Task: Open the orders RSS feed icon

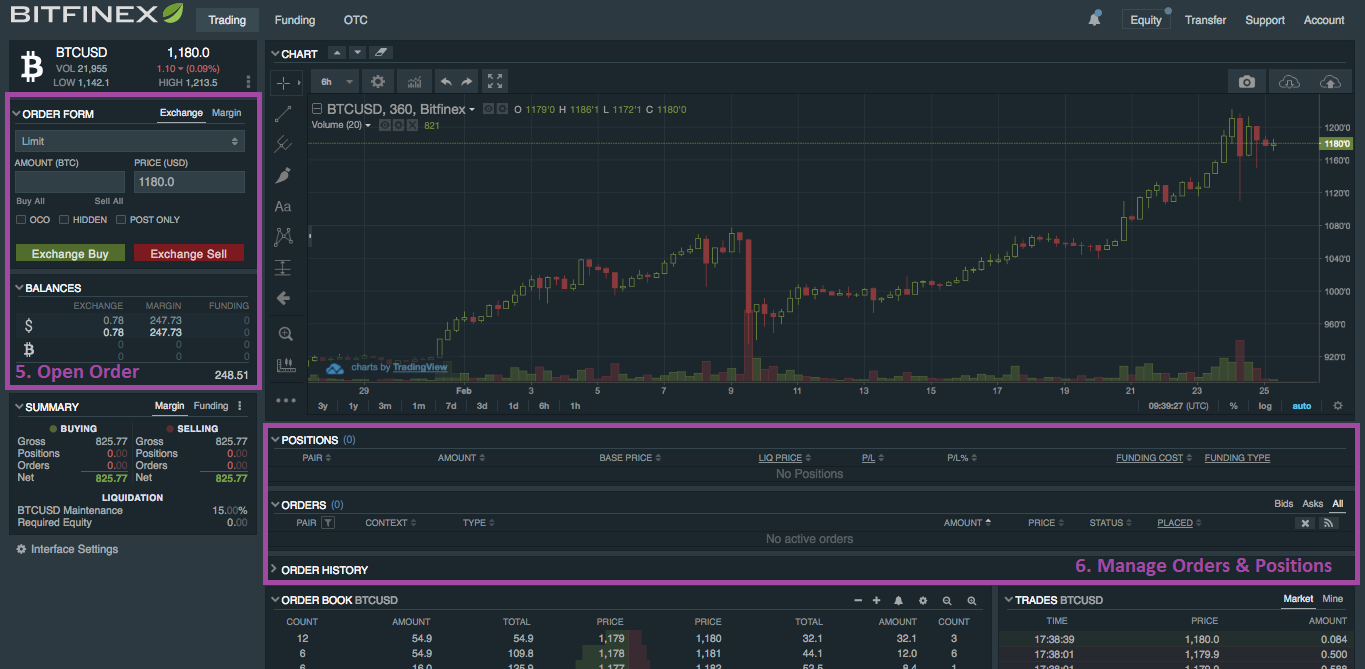Action: pos(1329,523)
